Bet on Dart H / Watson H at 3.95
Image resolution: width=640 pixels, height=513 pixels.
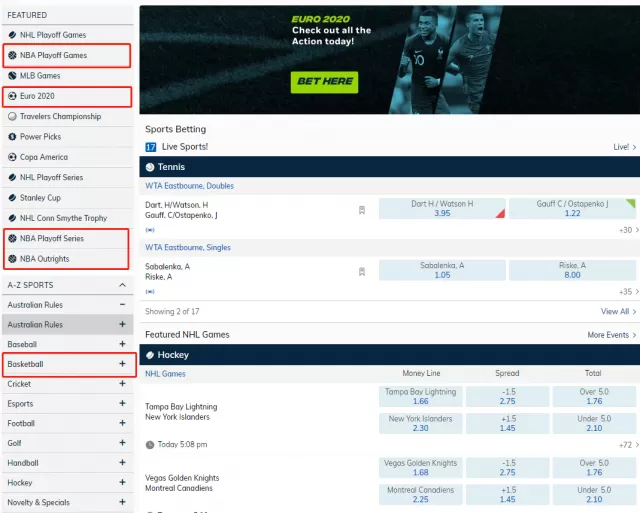pyautogui.click(x=442, y=209)
